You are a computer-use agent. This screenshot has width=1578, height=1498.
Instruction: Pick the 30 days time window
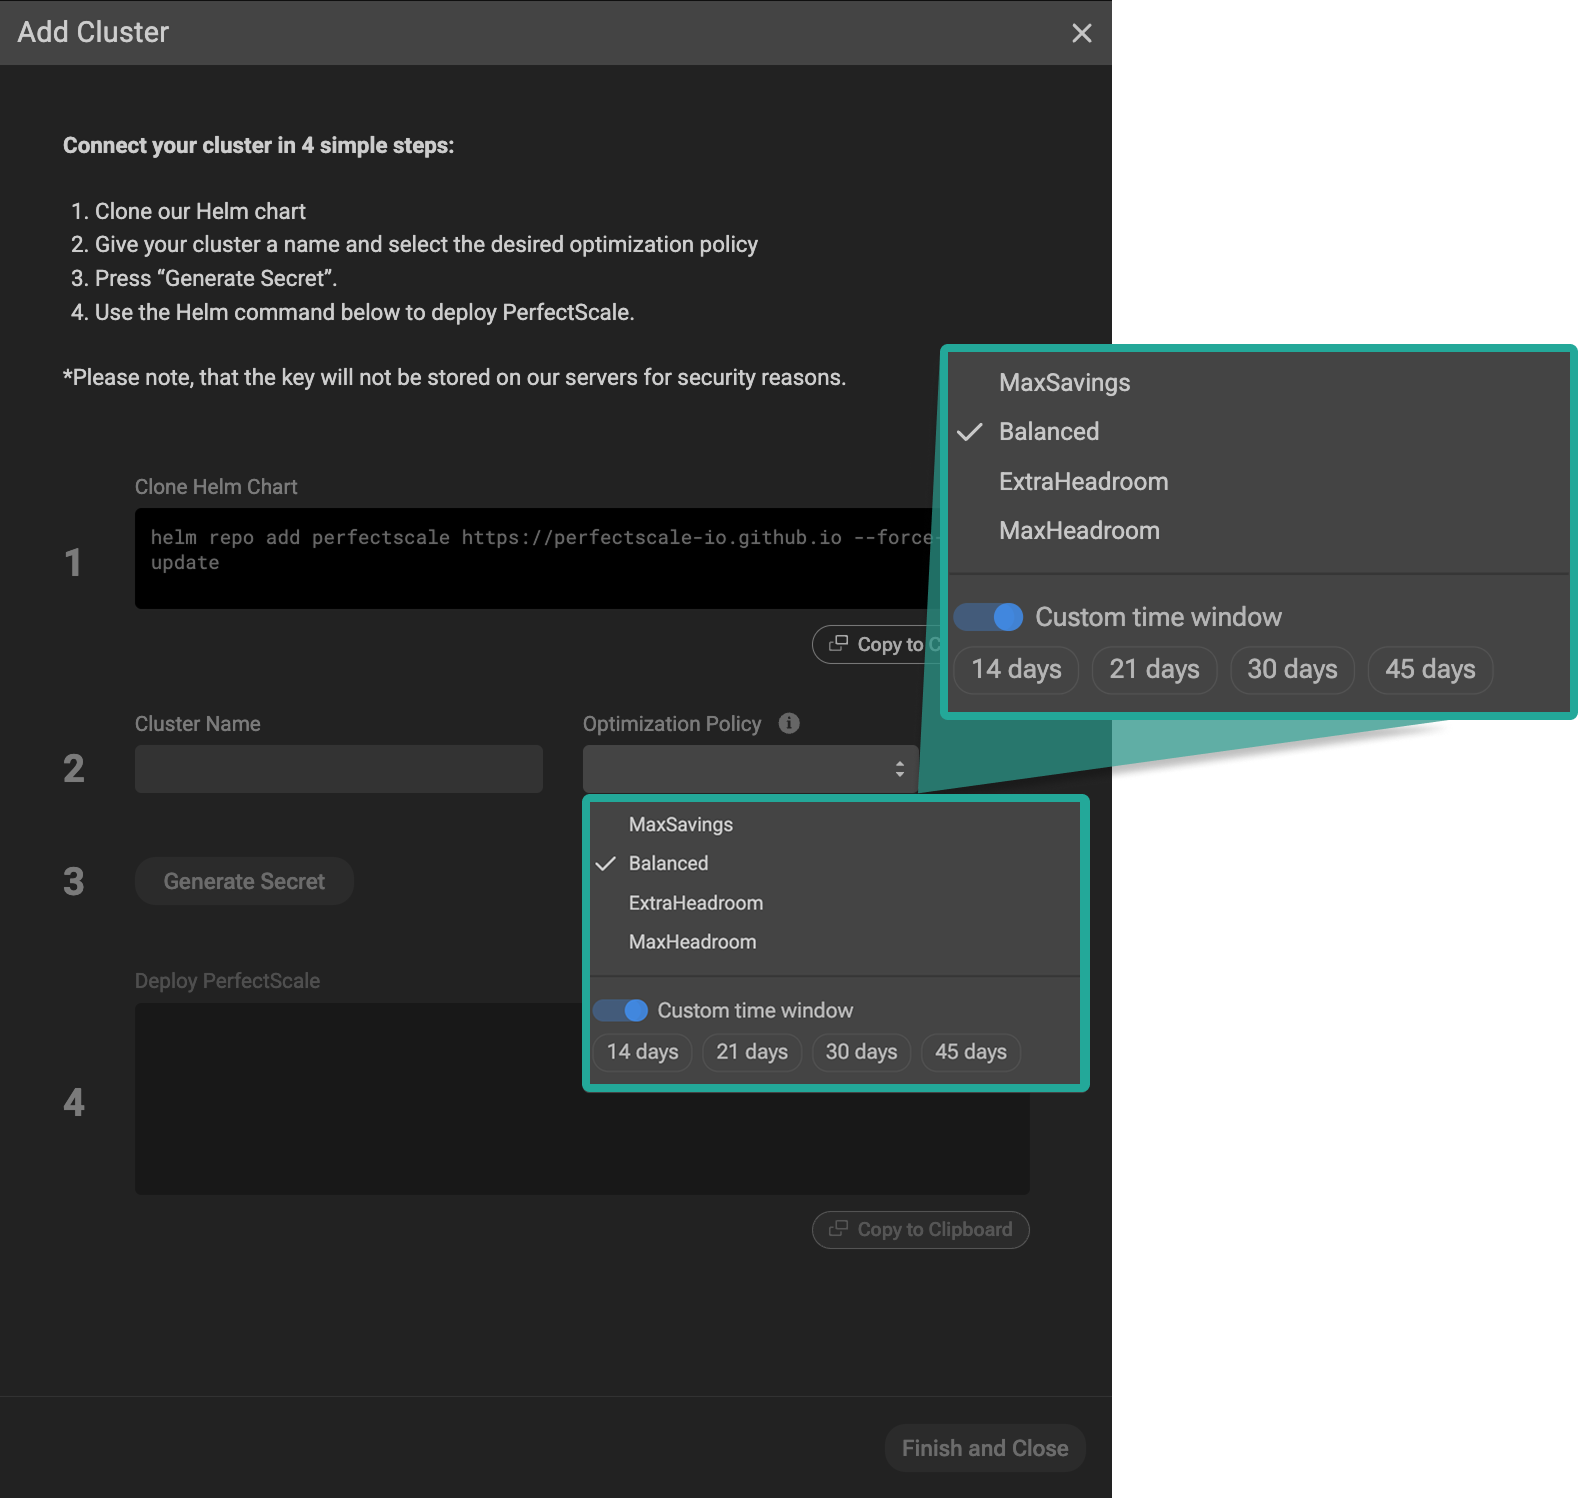click(x=861, y=1052)
